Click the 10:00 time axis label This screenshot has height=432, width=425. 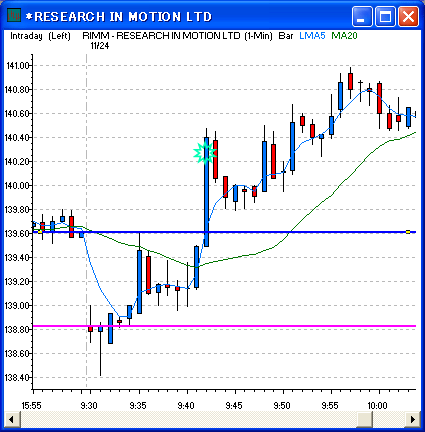[377, 406]
